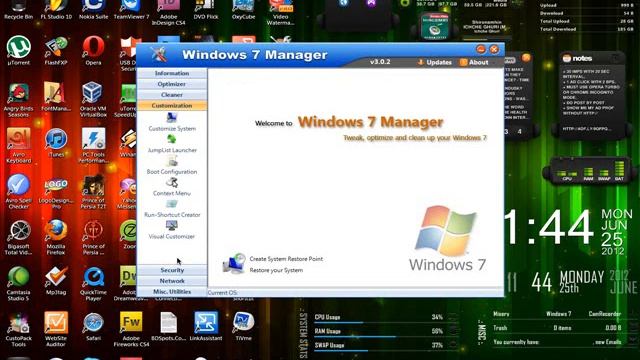Click the CPU RAM SWAP BAT meter widget
Image resolution: width=640 pixels, height=360 pixels.
click(x=589, y=170)
